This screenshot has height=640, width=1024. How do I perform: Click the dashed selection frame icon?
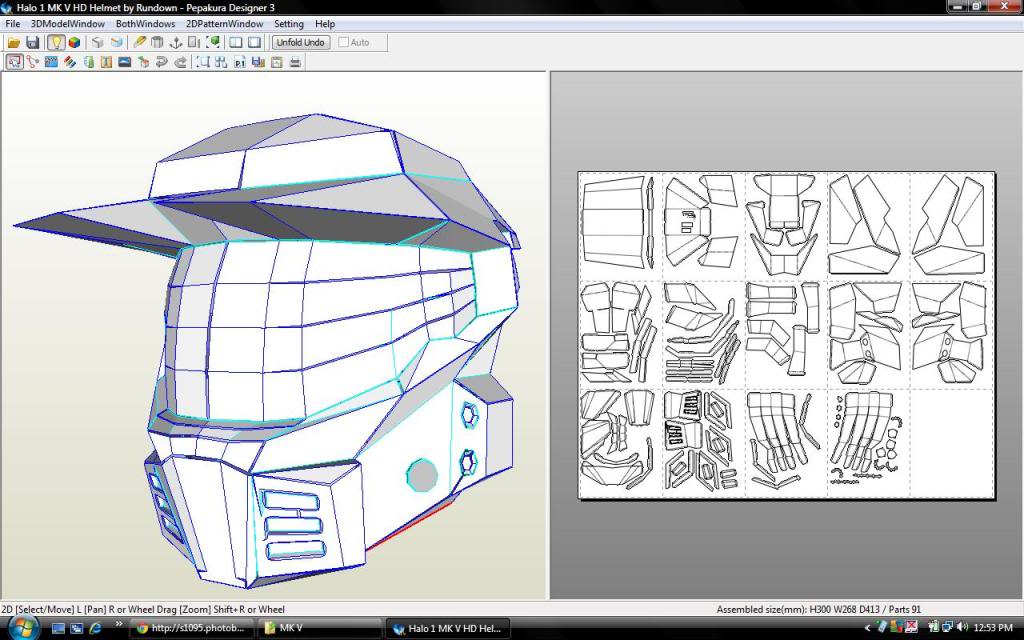tap(203, 62)
